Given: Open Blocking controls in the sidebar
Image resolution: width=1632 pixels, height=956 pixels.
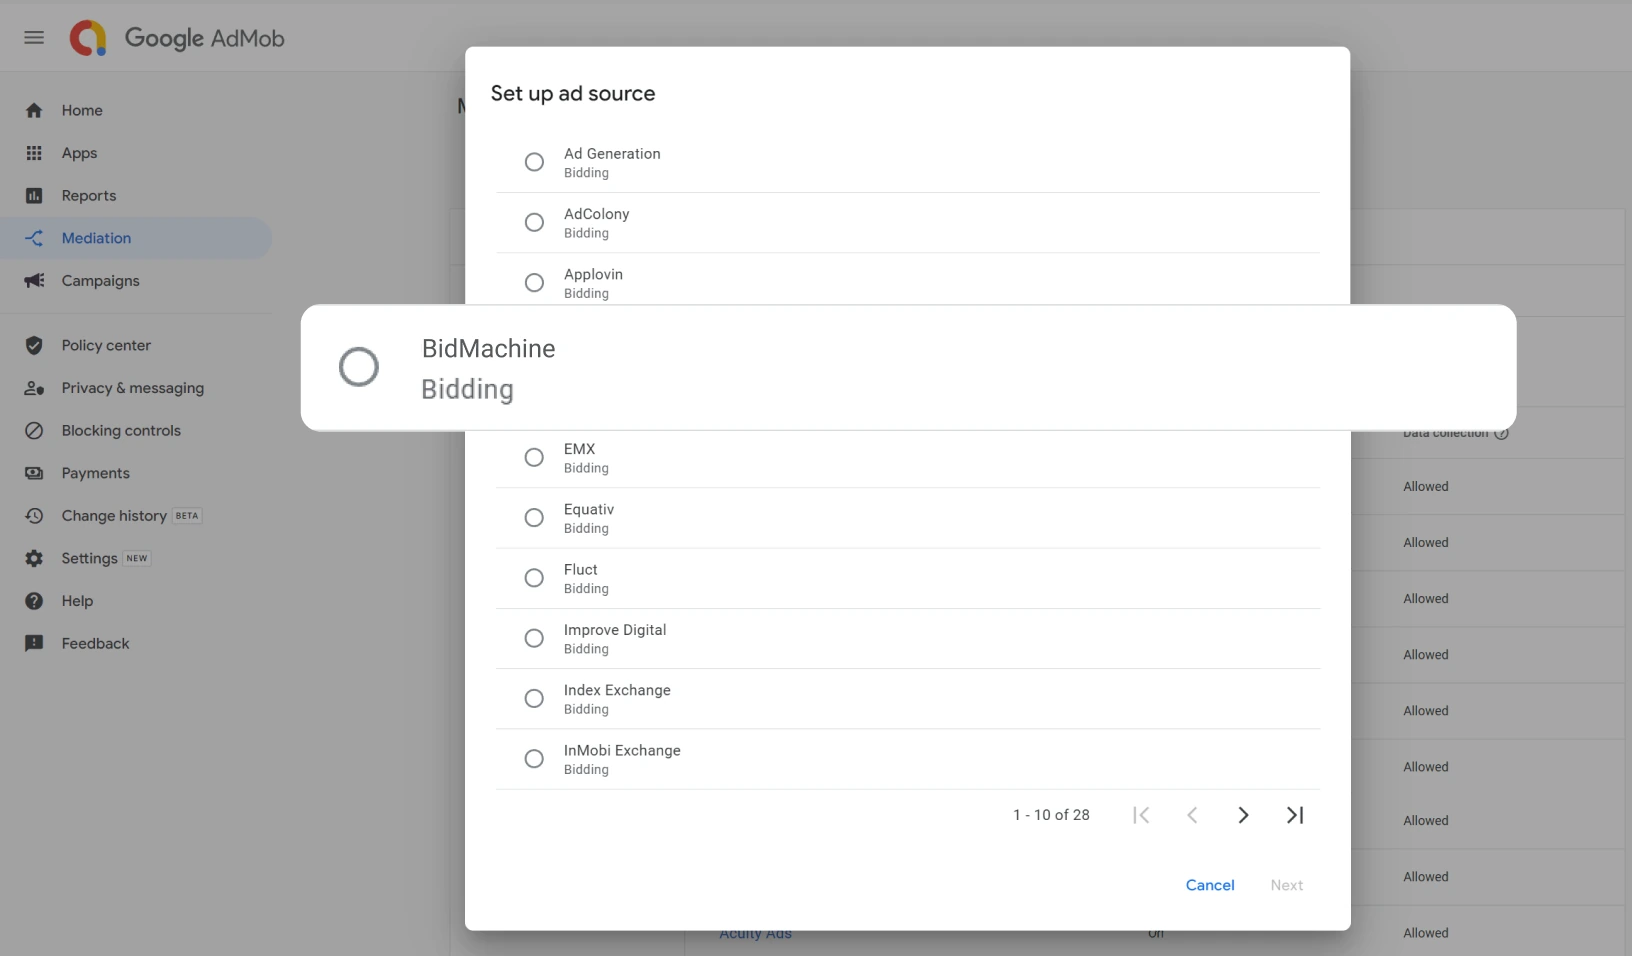Looking at the screenshot, I should click(136, 431).
